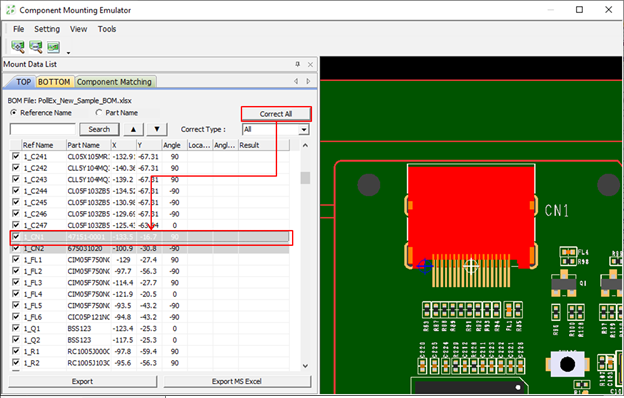The height and width of the screenshot is (398, 624).
Task: Click the tab scroll left arrow
Action: click(x=296, y=81)
